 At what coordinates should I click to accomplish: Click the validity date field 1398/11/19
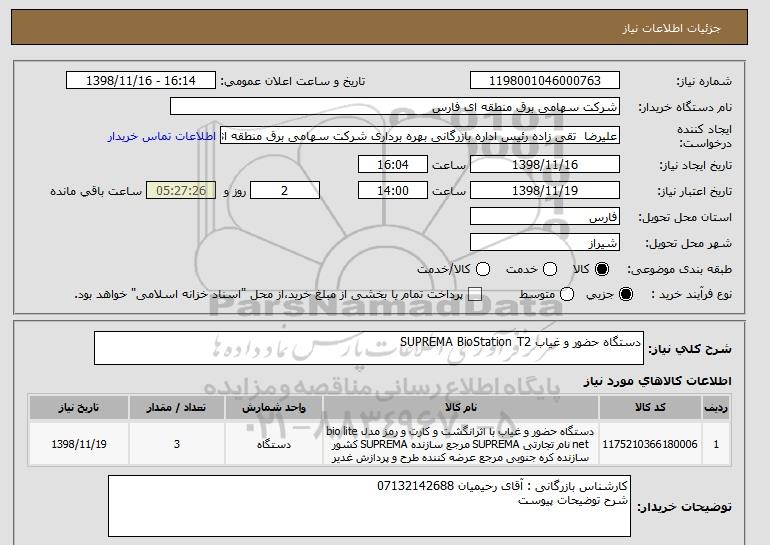pyautogui.click(x=545, y=191)
